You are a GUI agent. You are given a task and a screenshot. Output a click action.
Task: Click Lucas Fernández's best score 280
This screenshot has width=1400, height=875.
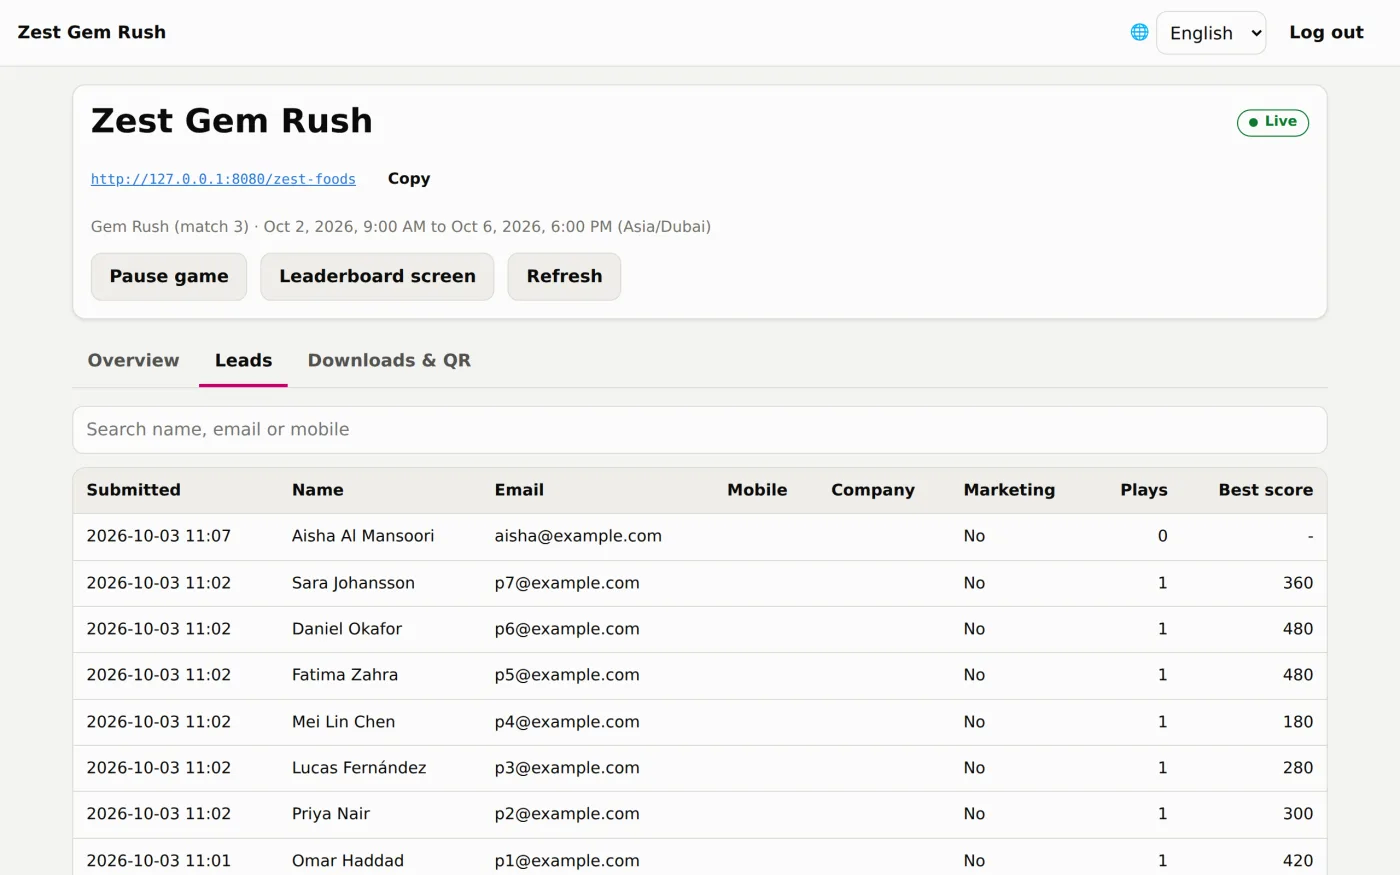[x=1298, y=768]
